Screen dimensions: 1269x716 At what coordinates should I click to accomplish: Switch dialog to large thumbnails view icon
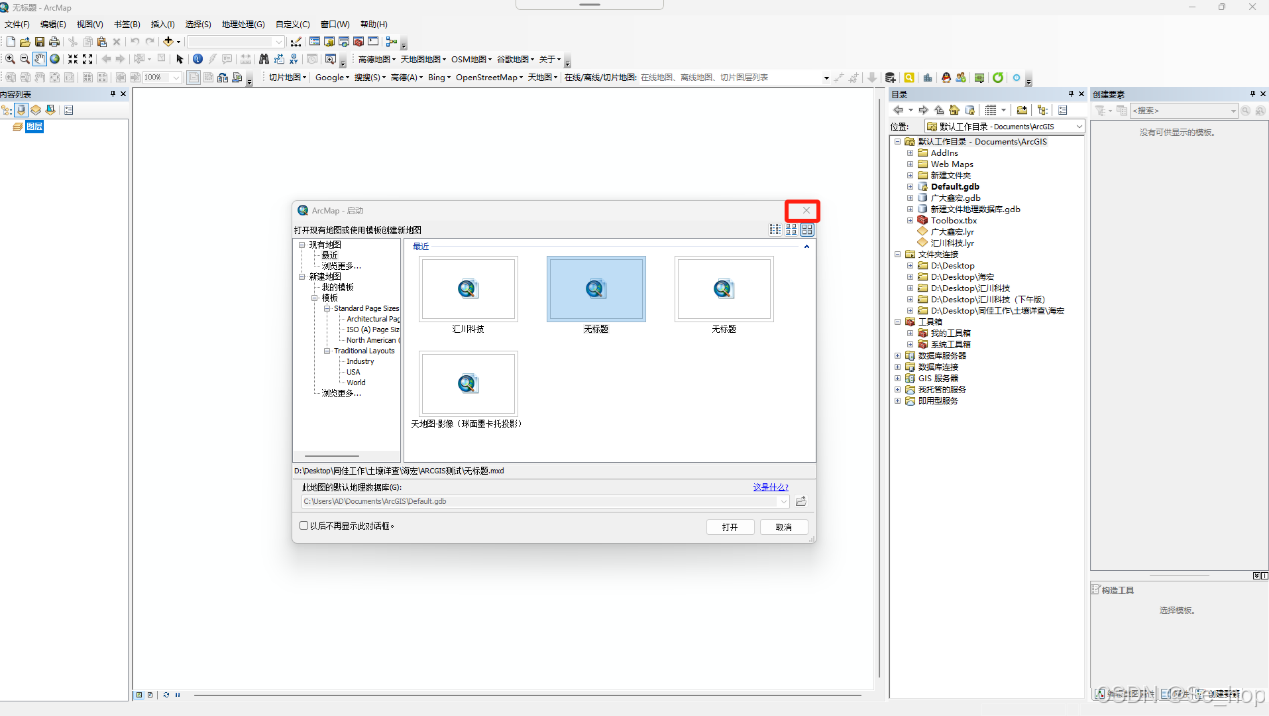point(808,230)
